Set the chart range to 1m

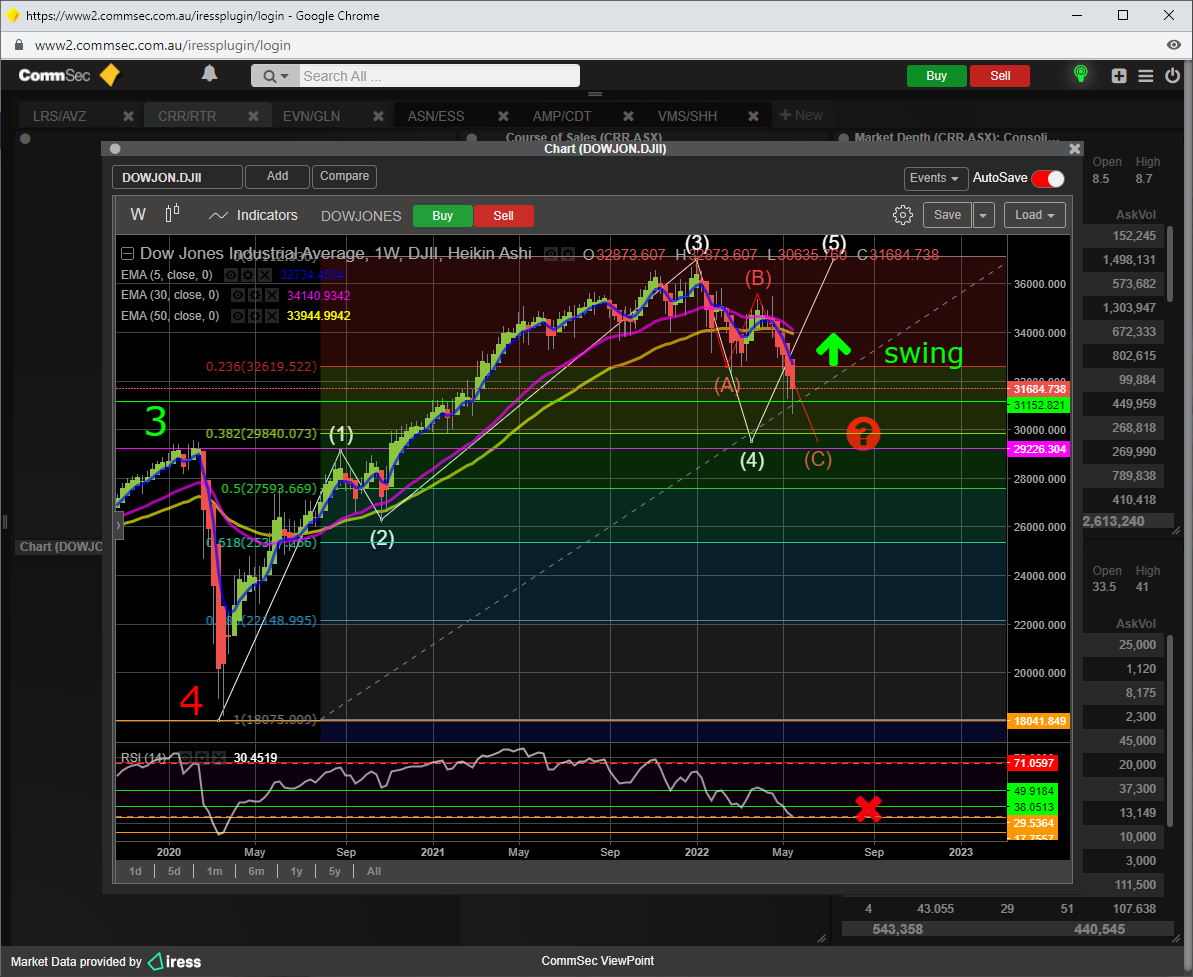215,871
